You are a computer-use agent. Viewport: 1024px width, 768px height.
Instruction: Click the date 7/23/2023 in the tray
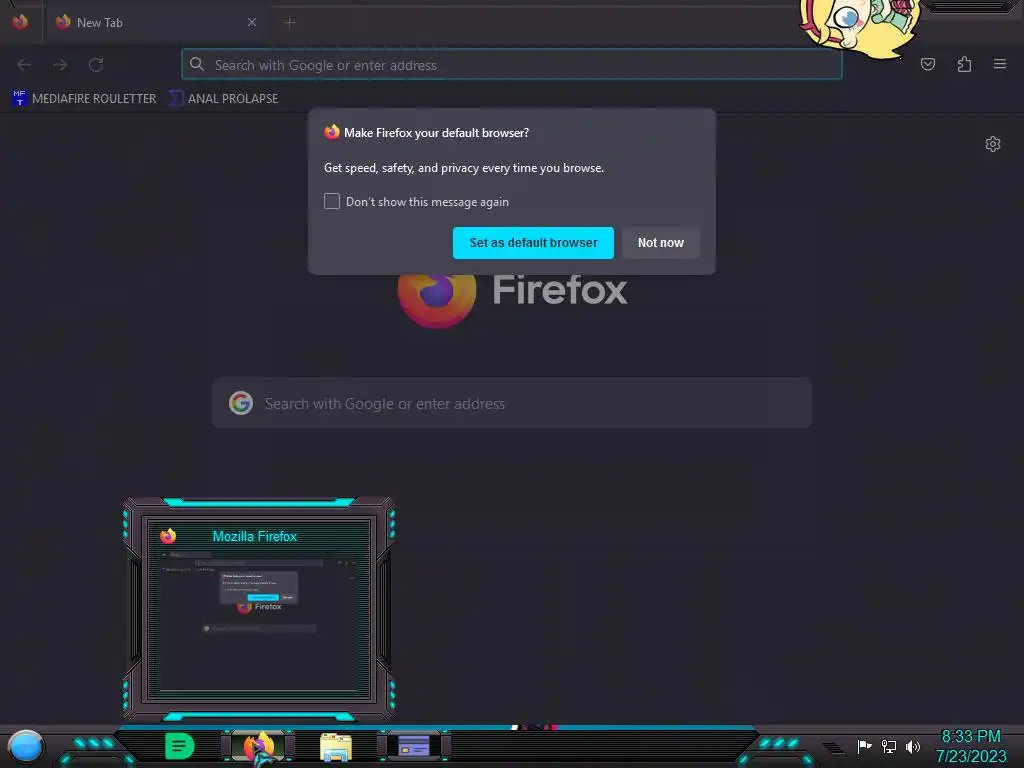[971, 756]
